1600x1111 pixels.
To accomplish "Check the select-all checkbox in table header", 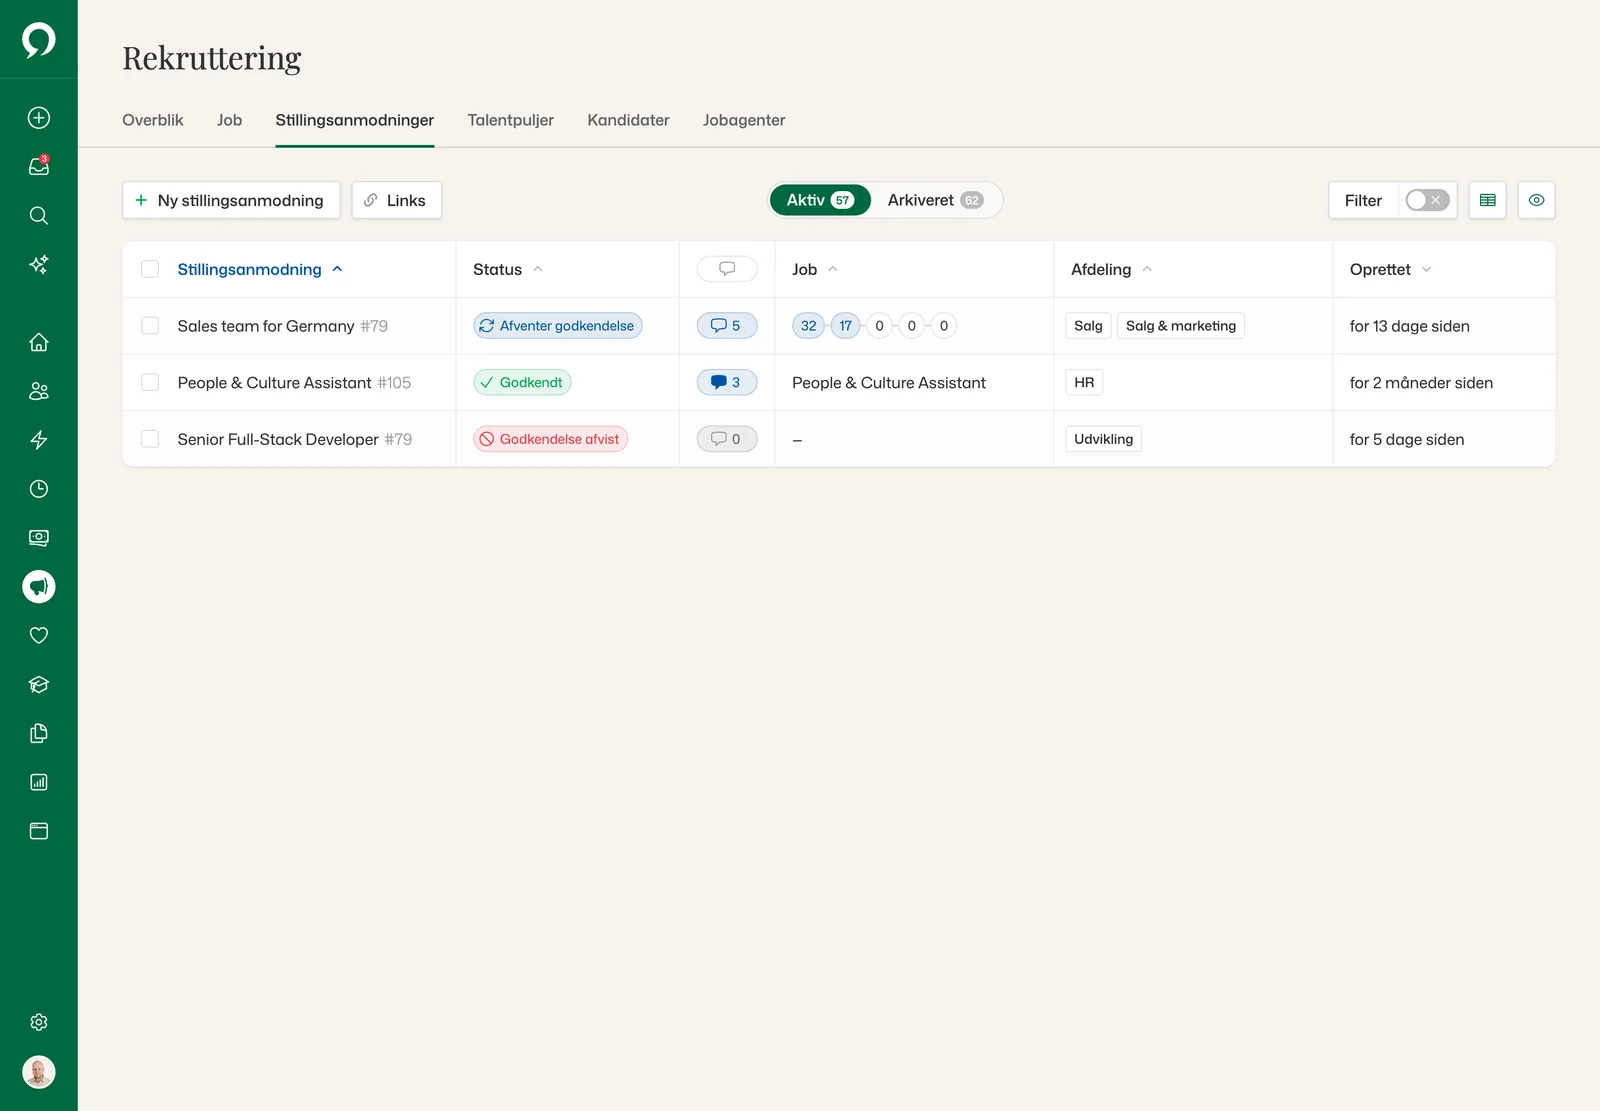I will 150,269.
